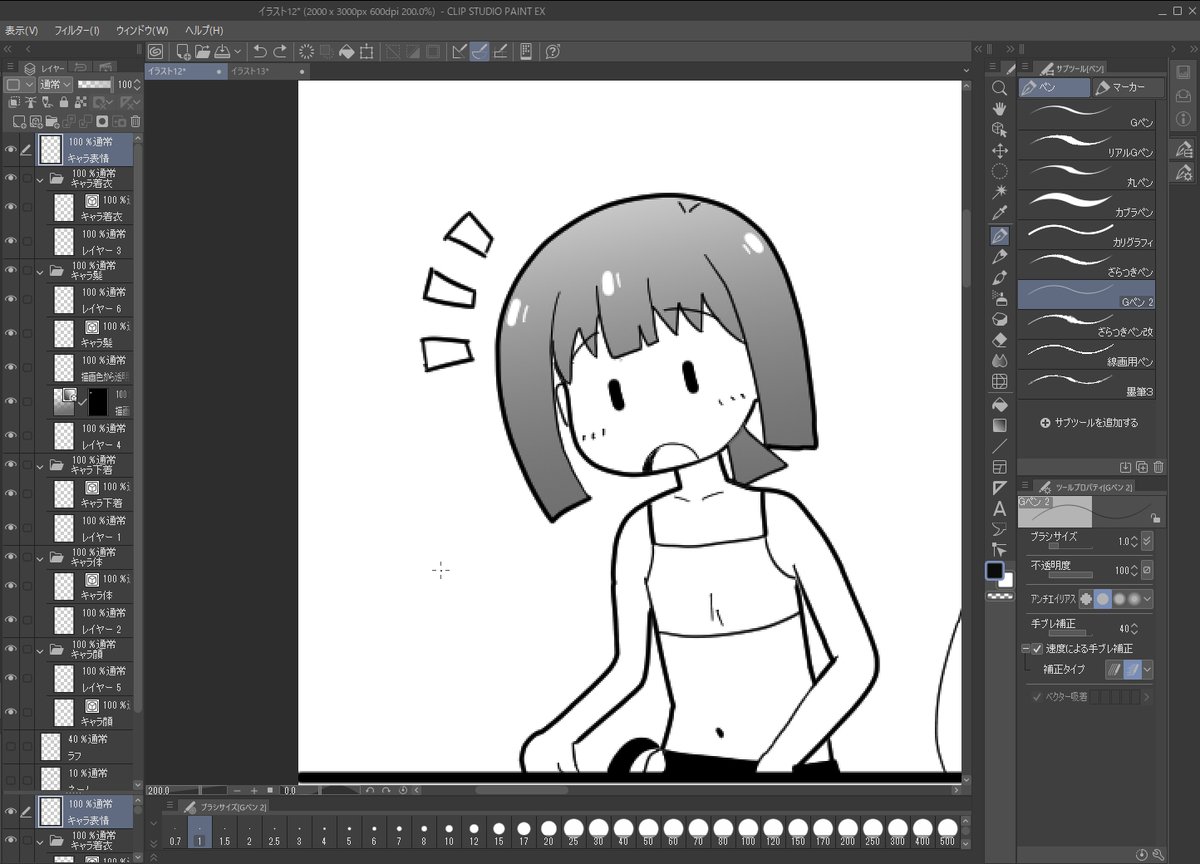1200x864 pixels.
Task: Select the Gradient tool
Action: pyautogui.click(x=999, y=425)
